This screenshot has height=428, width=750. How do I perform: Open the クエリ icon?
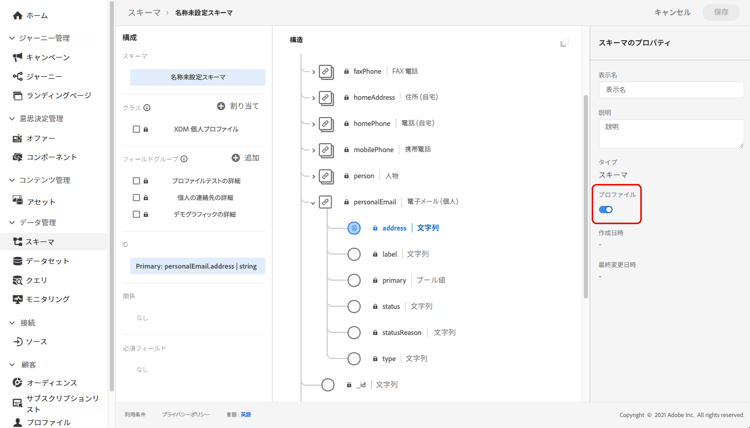[18, 280]
